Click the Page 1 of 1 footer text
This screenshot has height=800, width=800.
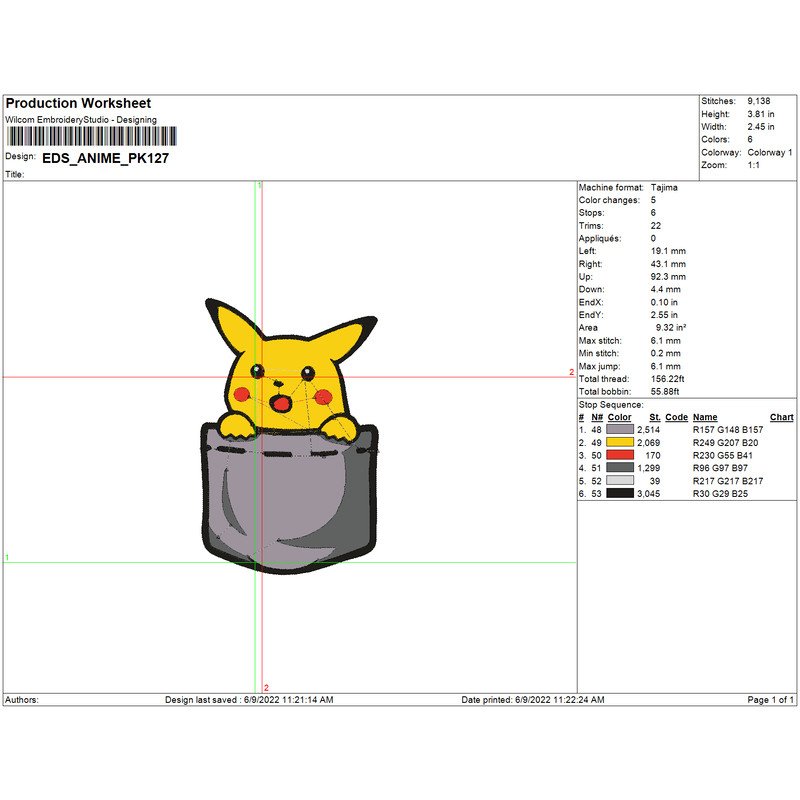(771, 700)
